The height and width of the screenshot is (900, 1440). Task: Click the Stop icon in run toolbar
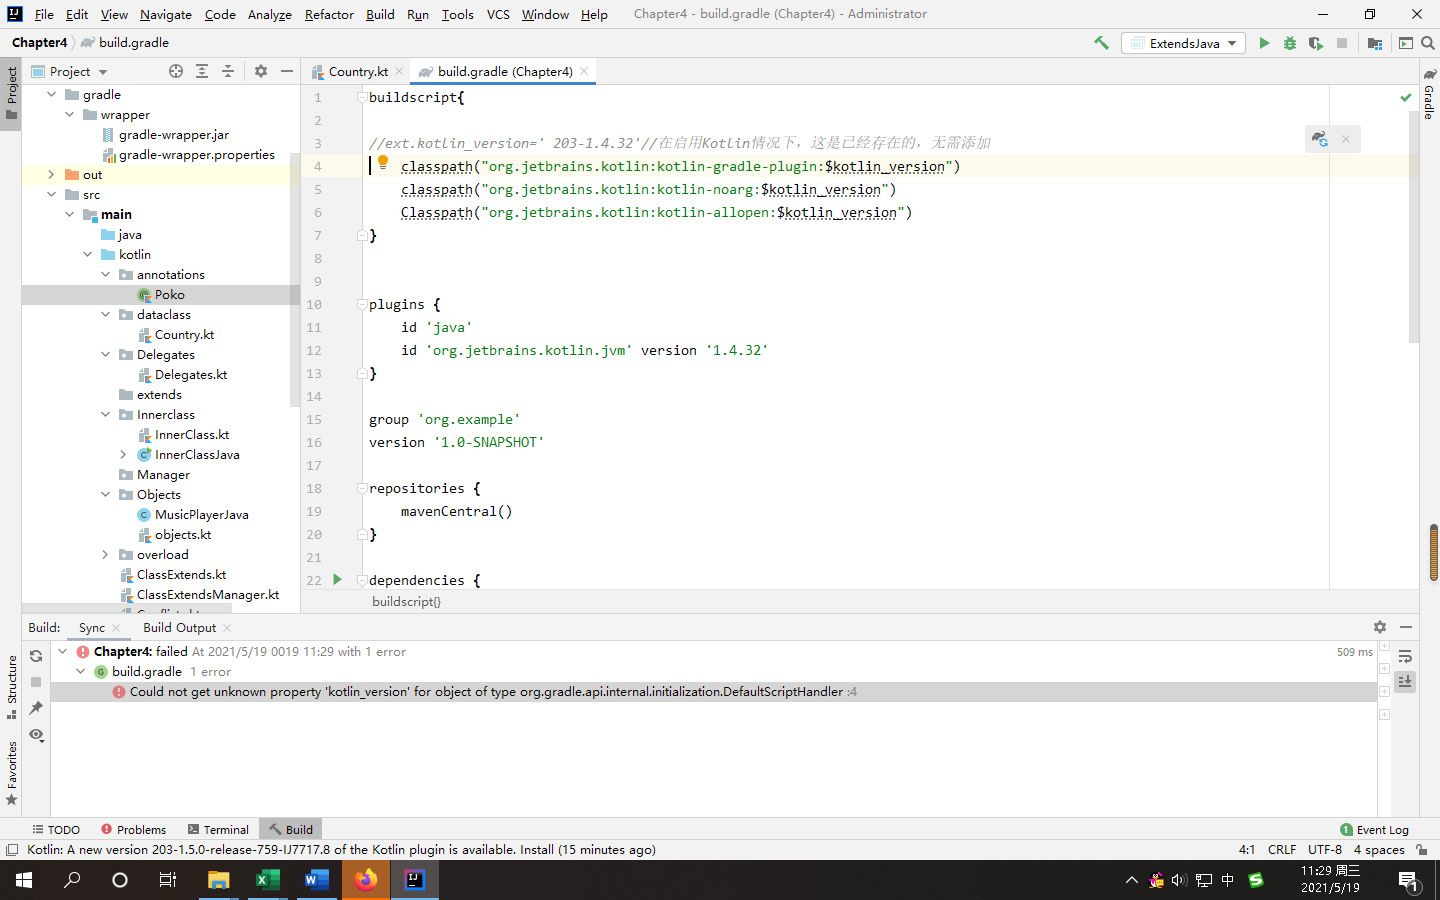click(1342, 43)
